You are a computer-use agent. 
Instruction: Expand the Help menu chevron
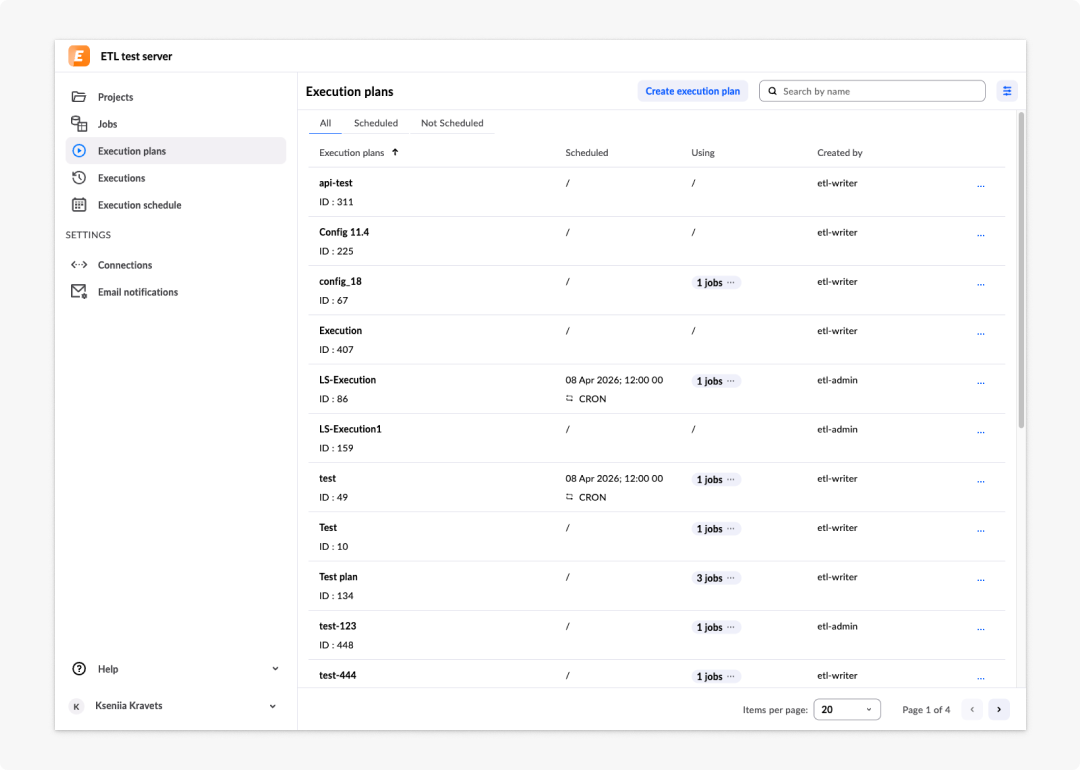coord(275,669)
